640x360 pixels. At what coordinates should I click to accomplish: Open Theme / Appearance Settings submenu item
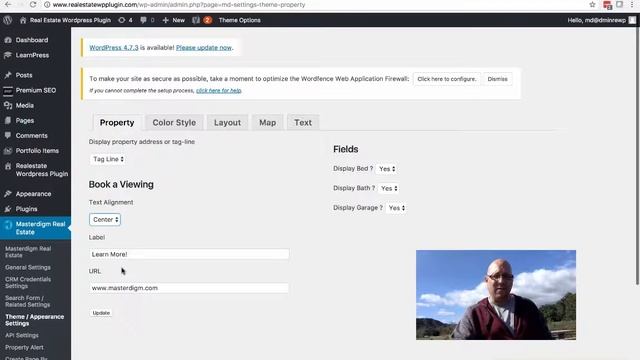click(34, 320)
